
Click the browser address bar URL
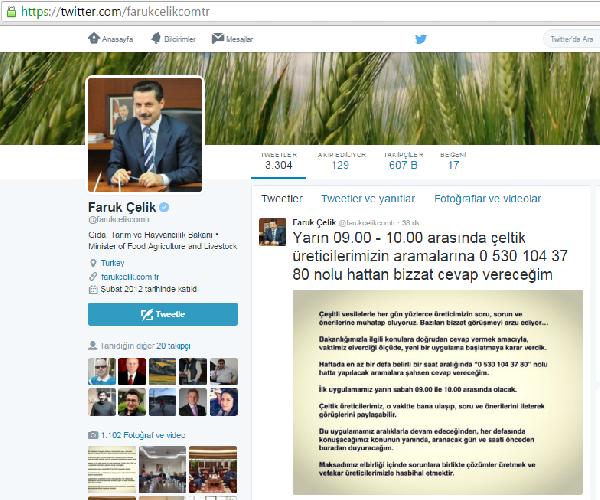point(115,12)
